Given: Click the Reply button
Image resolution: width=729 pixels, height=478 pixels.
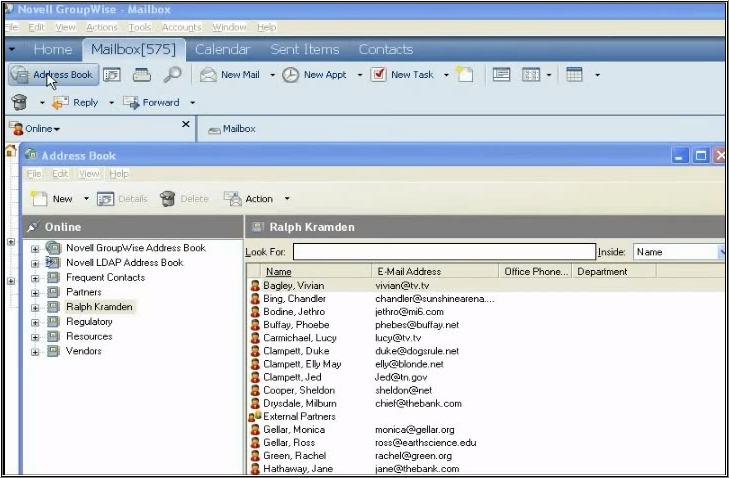Looking at the screenshot, I should point(75,103).
